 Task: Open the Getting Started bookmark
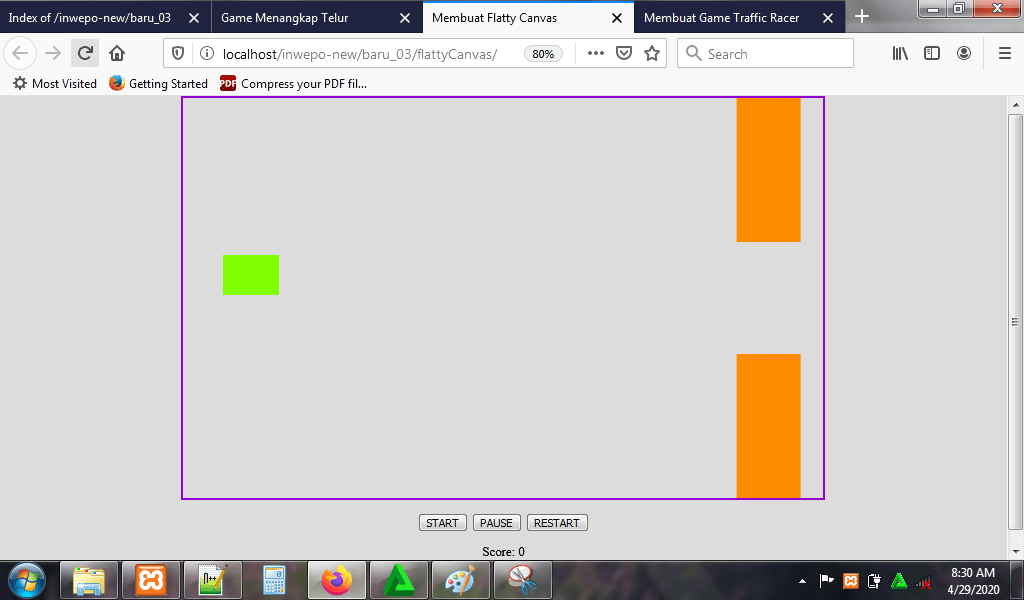point(159,84)
